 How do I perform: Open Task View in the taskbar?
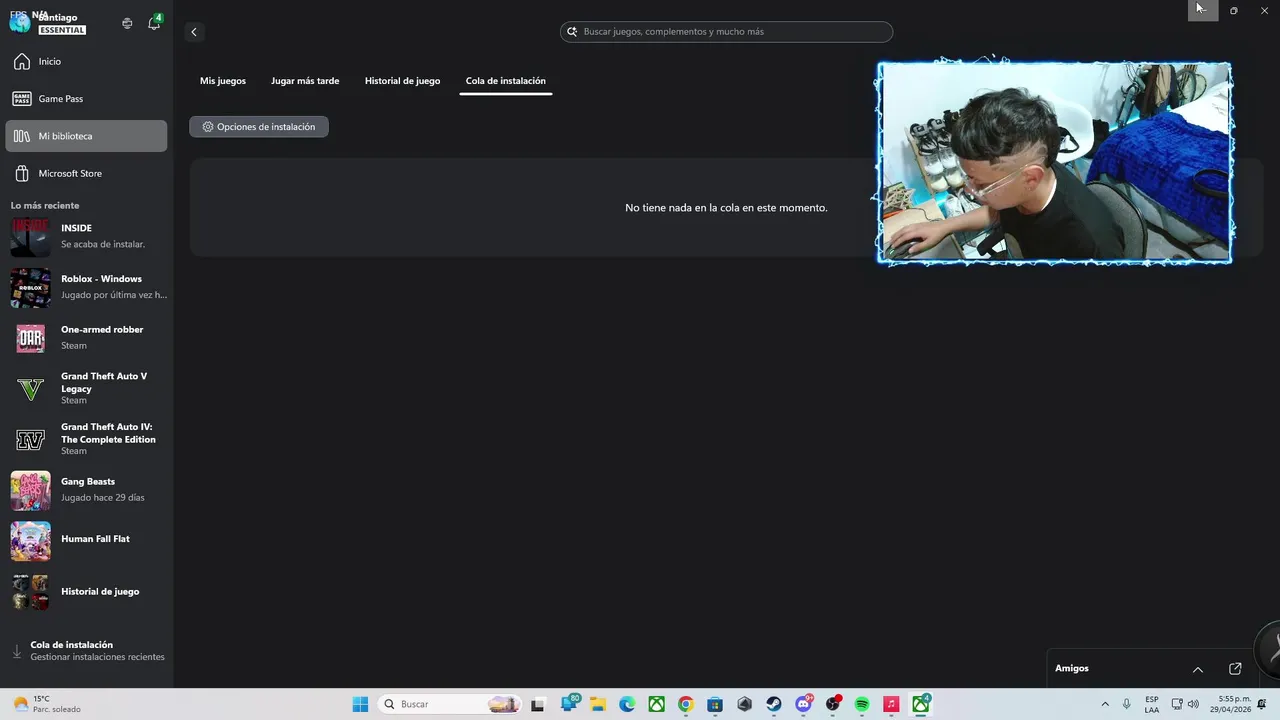tap(538, 704)
